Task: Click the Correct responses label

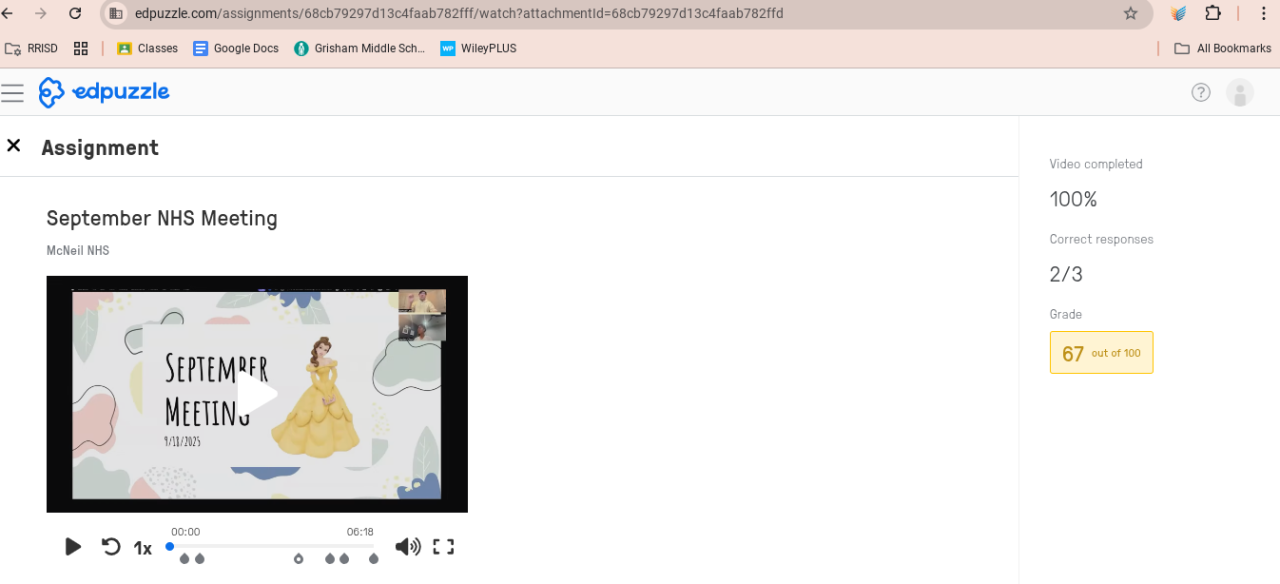Action: point(1101,239)
